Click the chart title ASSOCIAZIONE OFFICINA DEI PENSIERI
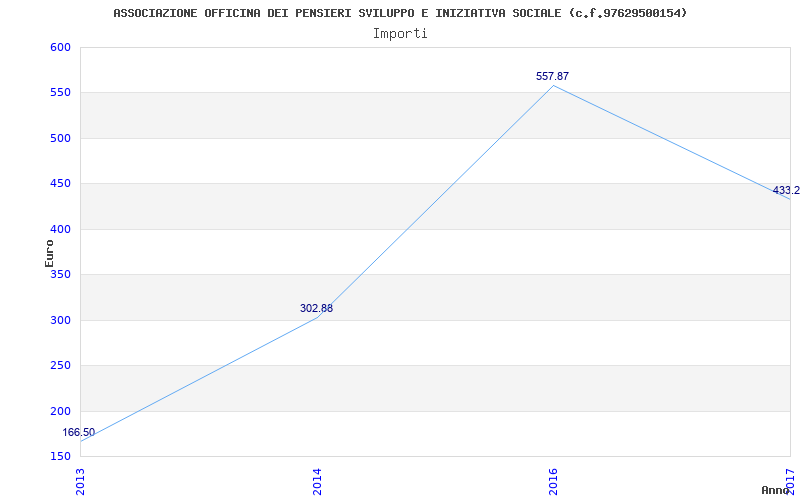 pyautogui.click(x=400, y=13)
